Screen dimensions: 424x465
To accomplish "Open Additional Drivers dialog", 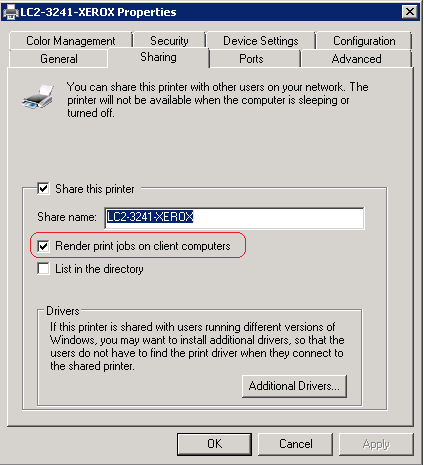I will tap(294, 386).
